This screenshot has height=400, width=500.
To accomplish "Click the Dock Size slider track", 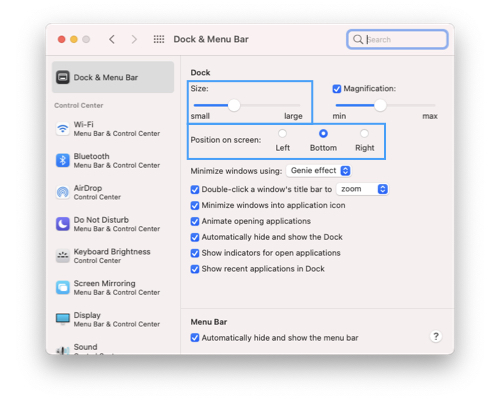I will (x=247, y=105).
